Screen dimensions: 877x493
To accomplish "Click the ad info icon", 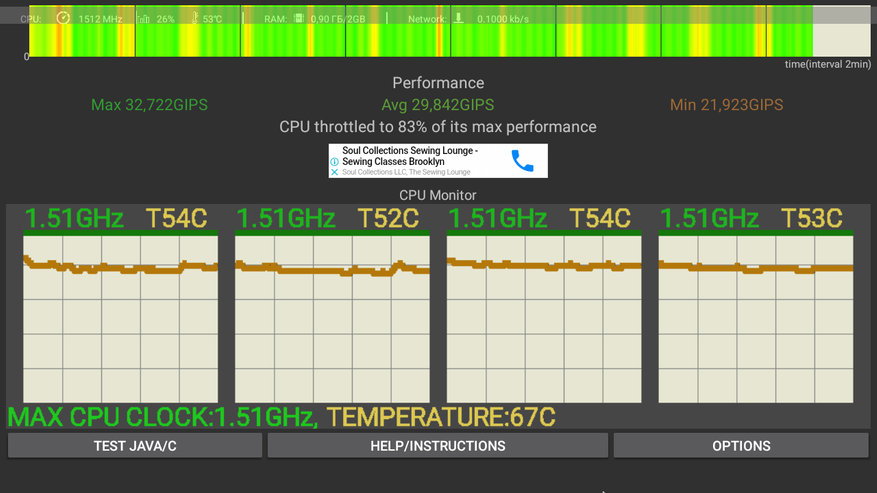I will coord(334,162).
